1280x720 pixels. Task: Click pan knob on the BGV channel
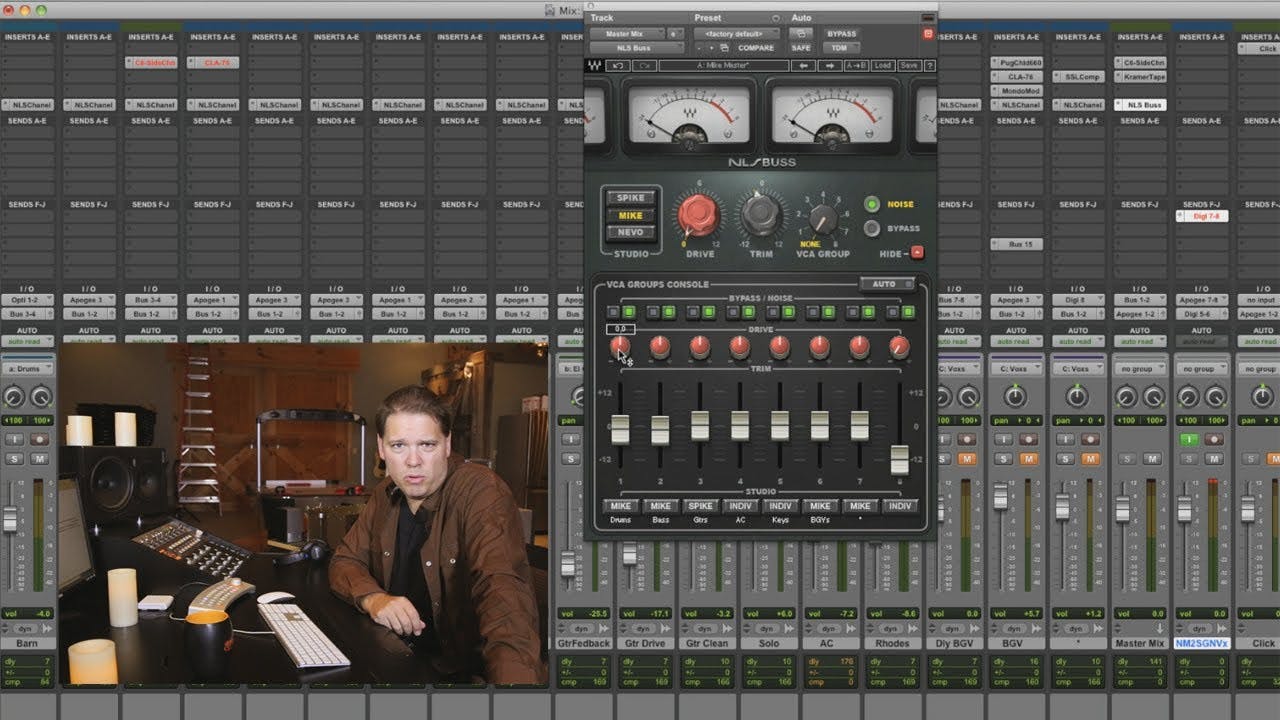[1015, 397]
